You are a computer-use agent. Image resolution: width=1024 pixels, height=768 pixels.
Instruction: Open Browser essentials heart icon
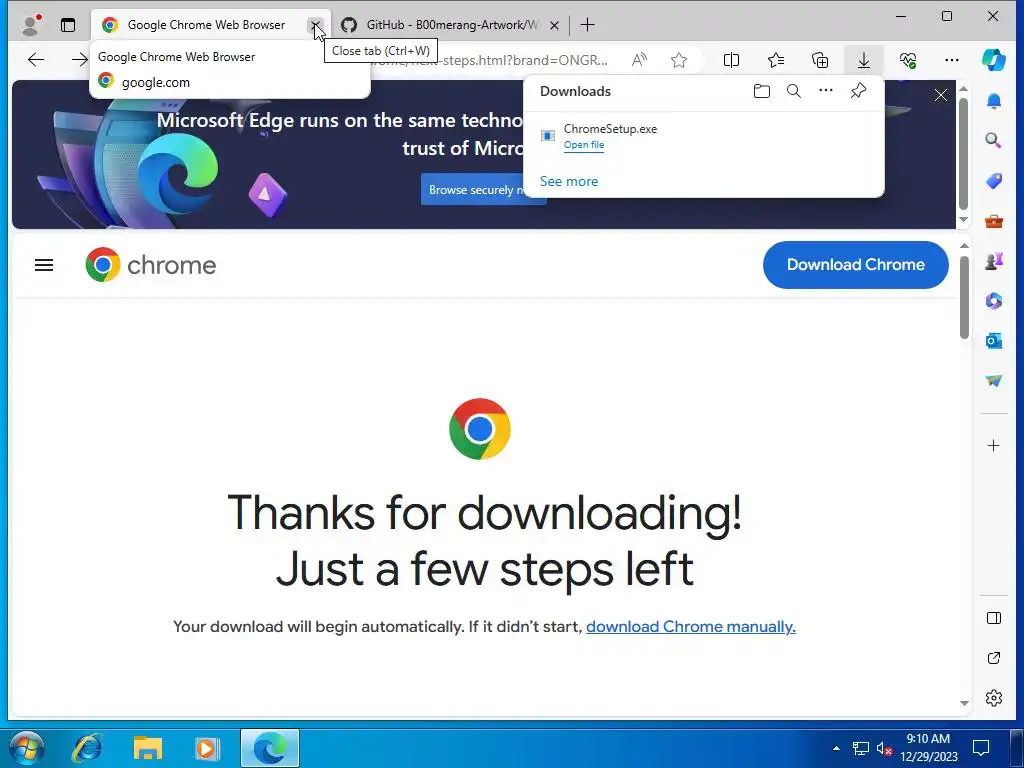pyautogui.click(x=908, y=60)
